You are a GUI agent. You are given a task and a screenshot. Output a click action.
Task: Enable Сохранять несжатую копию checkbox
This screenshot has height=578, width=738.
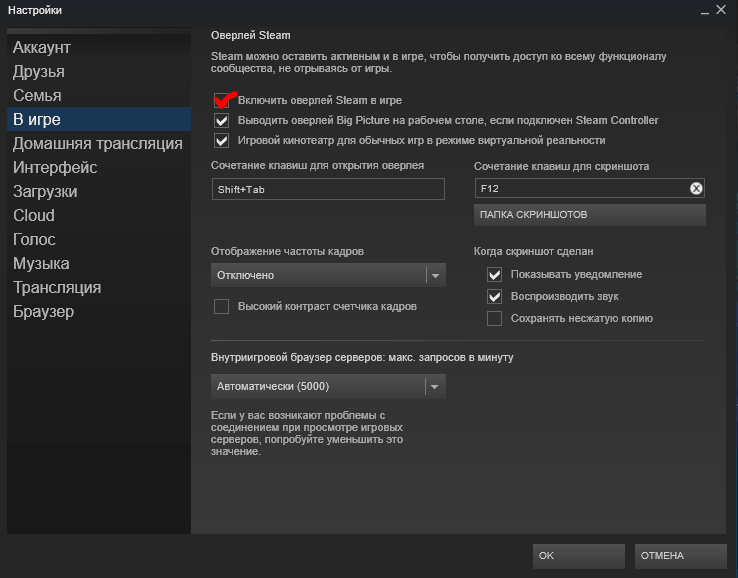coord(494,318)
